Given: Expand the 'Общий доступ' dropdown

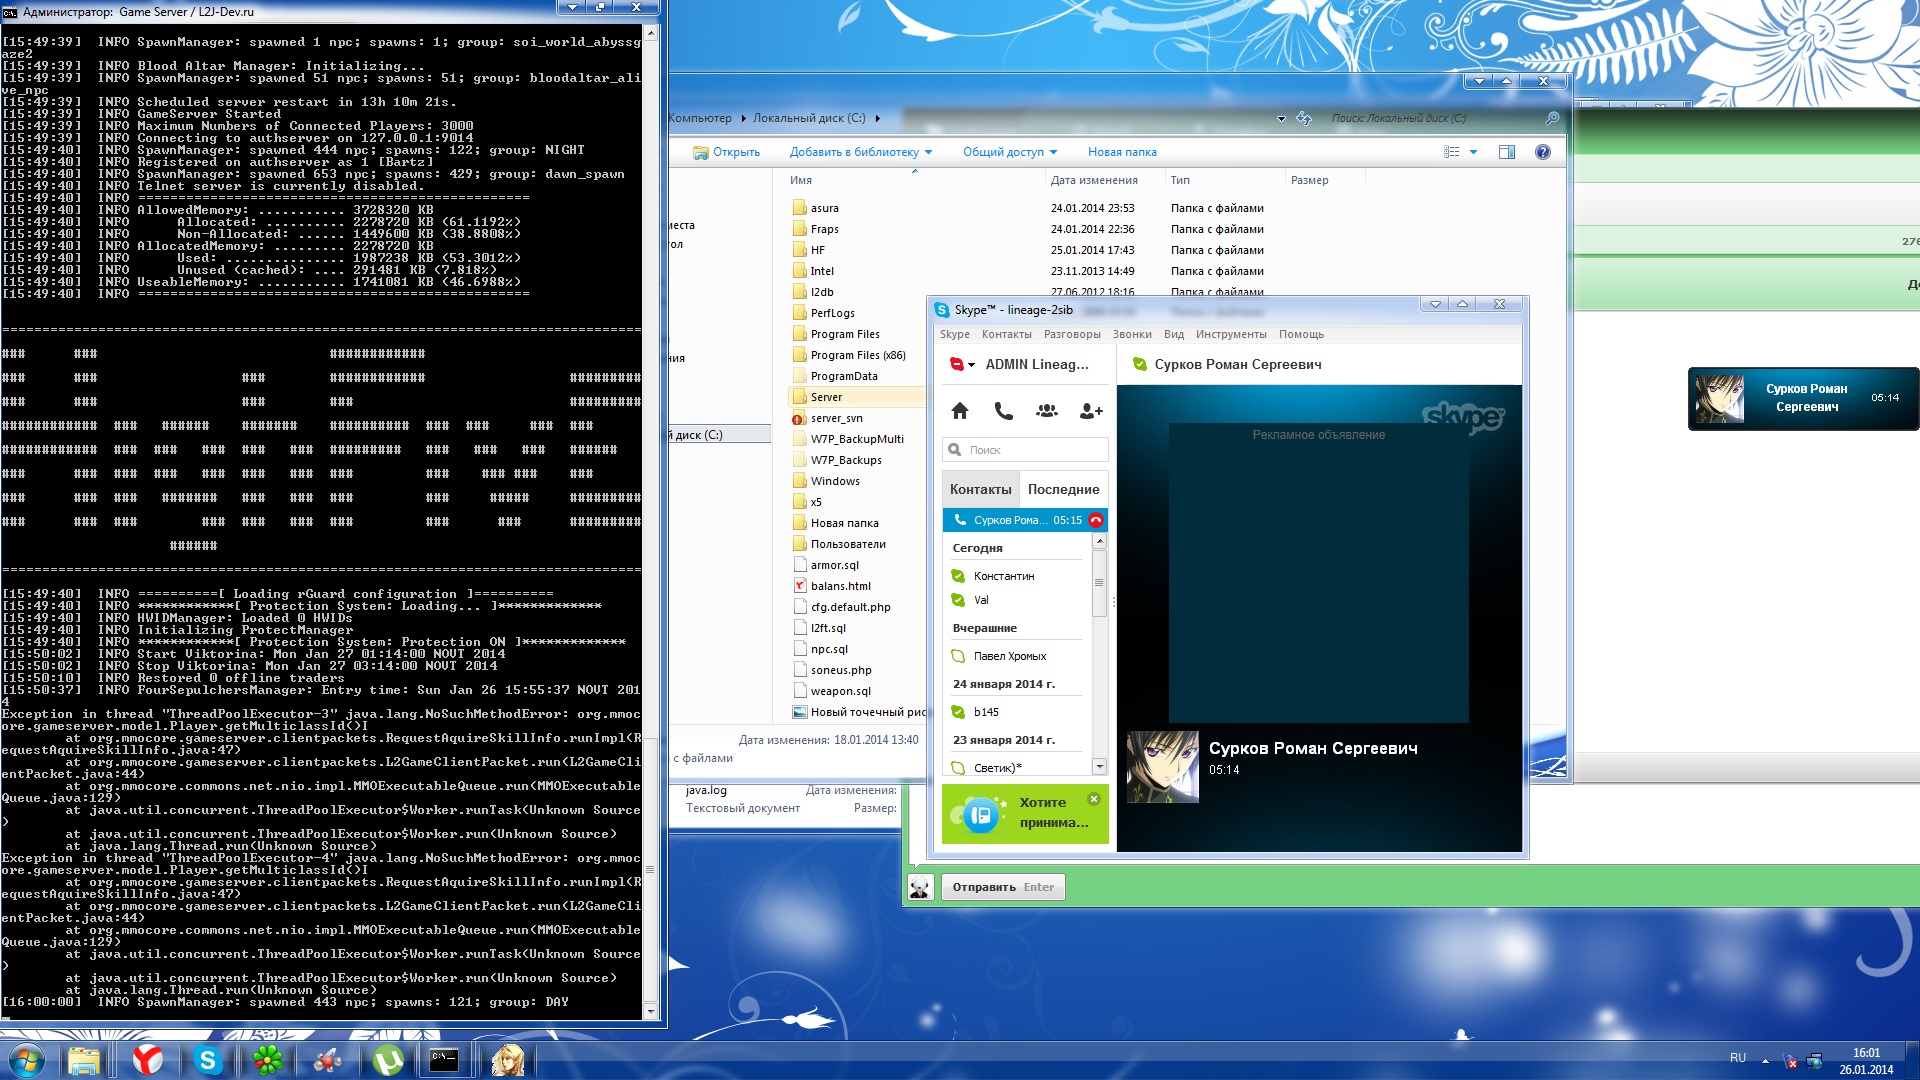Looking at the screenshot, I should click(1009, 152).
